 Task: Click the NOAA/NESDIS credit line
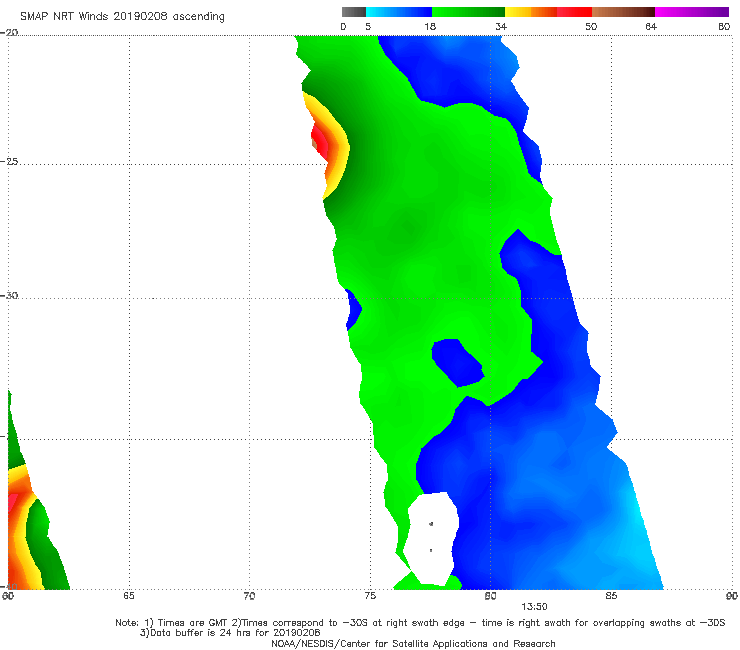point(413,643)
